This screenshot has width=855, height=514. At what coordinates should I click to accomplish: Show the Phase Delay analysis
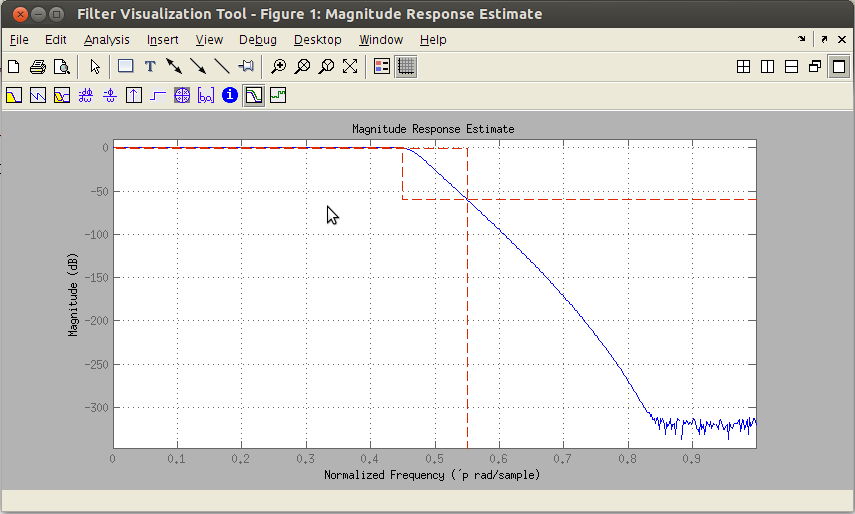pos(110,96)
